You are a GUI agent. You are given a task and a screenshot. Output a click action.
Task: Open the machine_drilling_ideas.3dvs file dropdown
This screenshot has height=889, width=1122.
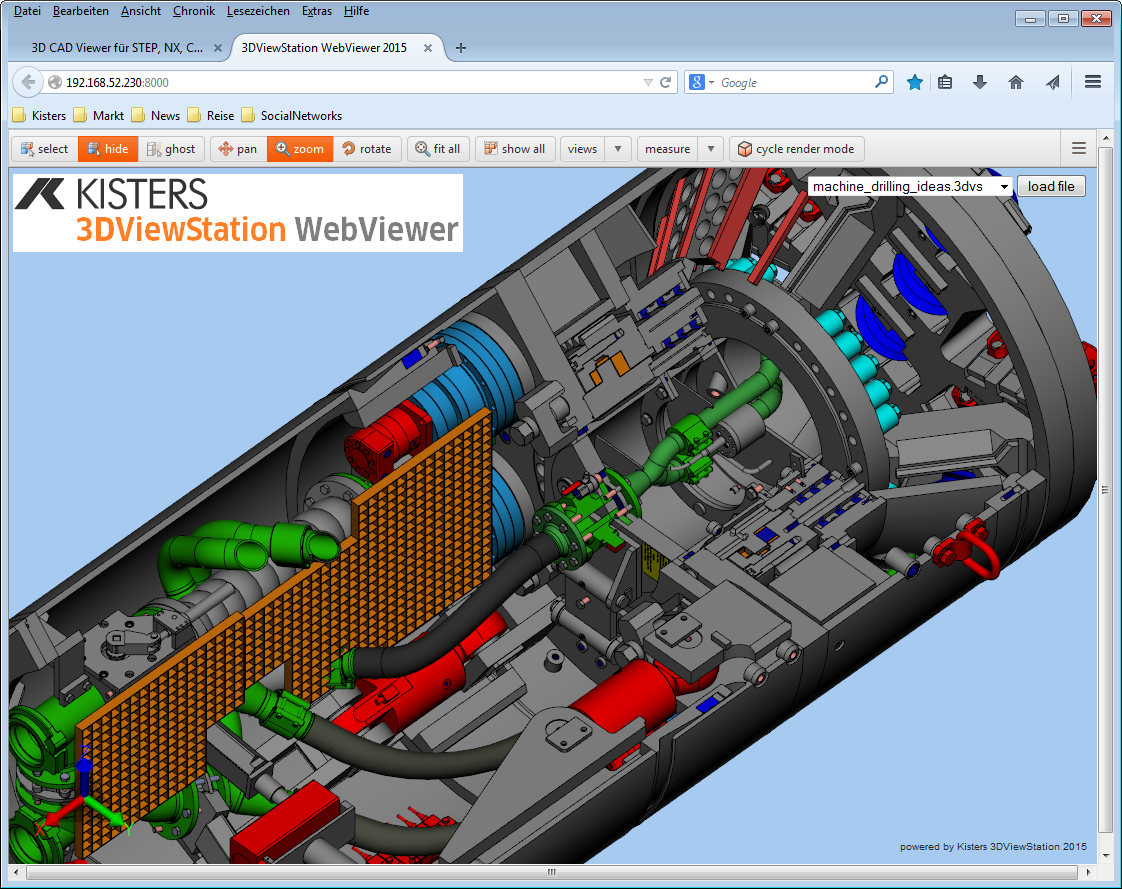[910, 186]
